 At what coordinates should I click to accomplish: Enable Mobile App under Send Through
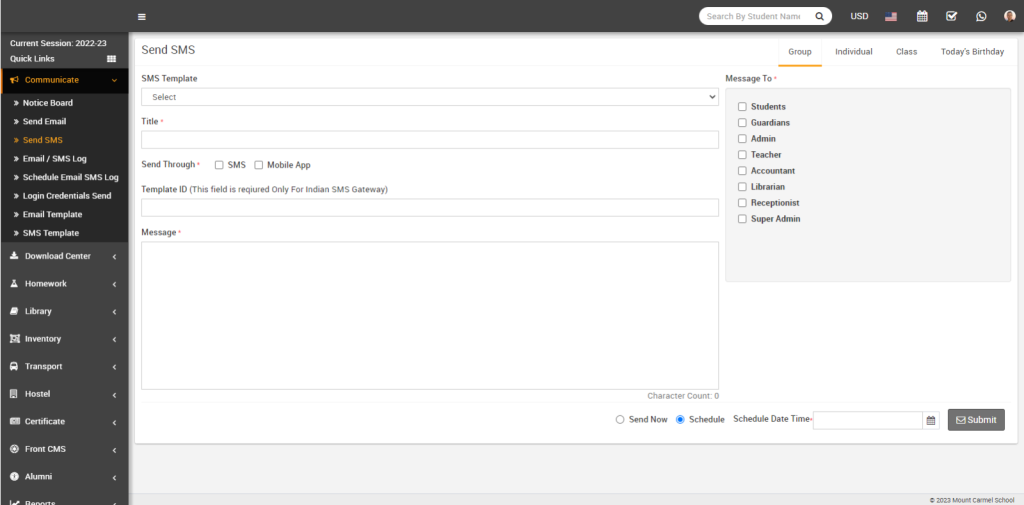click(259, 165)
